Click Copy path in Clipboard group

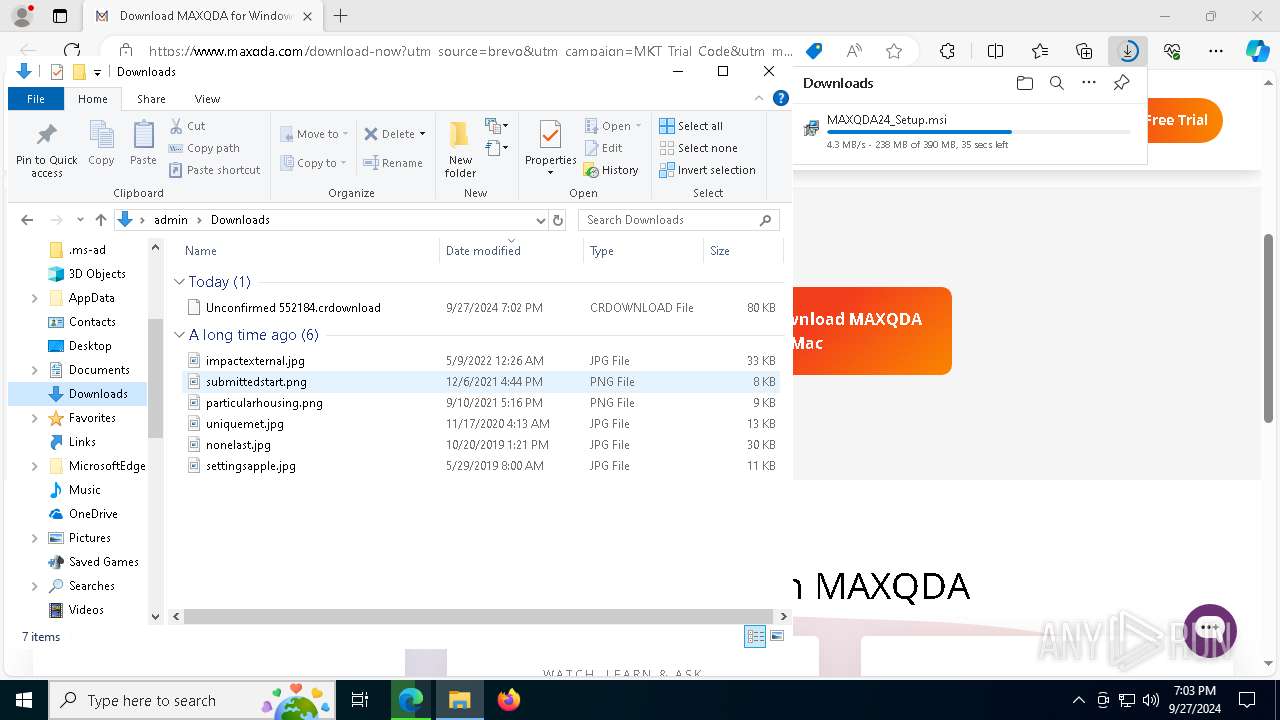click(x=204, y=148)
